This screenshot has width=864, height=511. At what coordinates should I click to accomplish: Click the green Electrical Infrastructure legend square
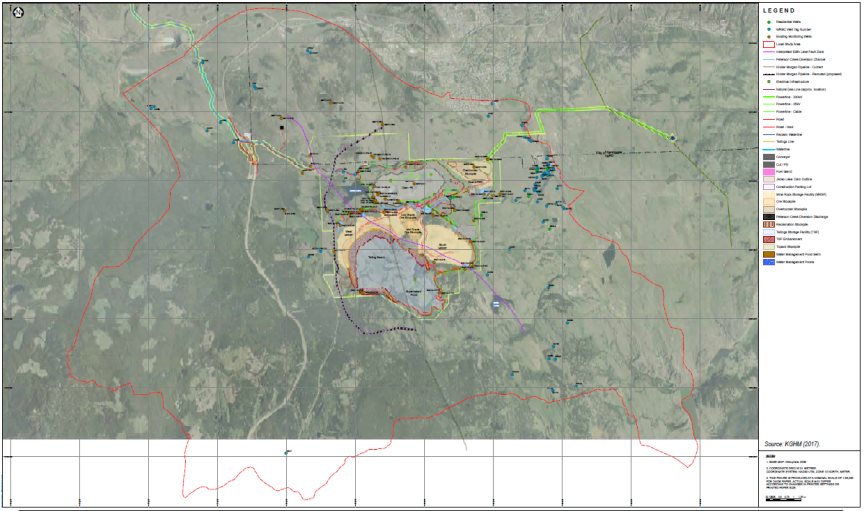[x=769, y=82]
